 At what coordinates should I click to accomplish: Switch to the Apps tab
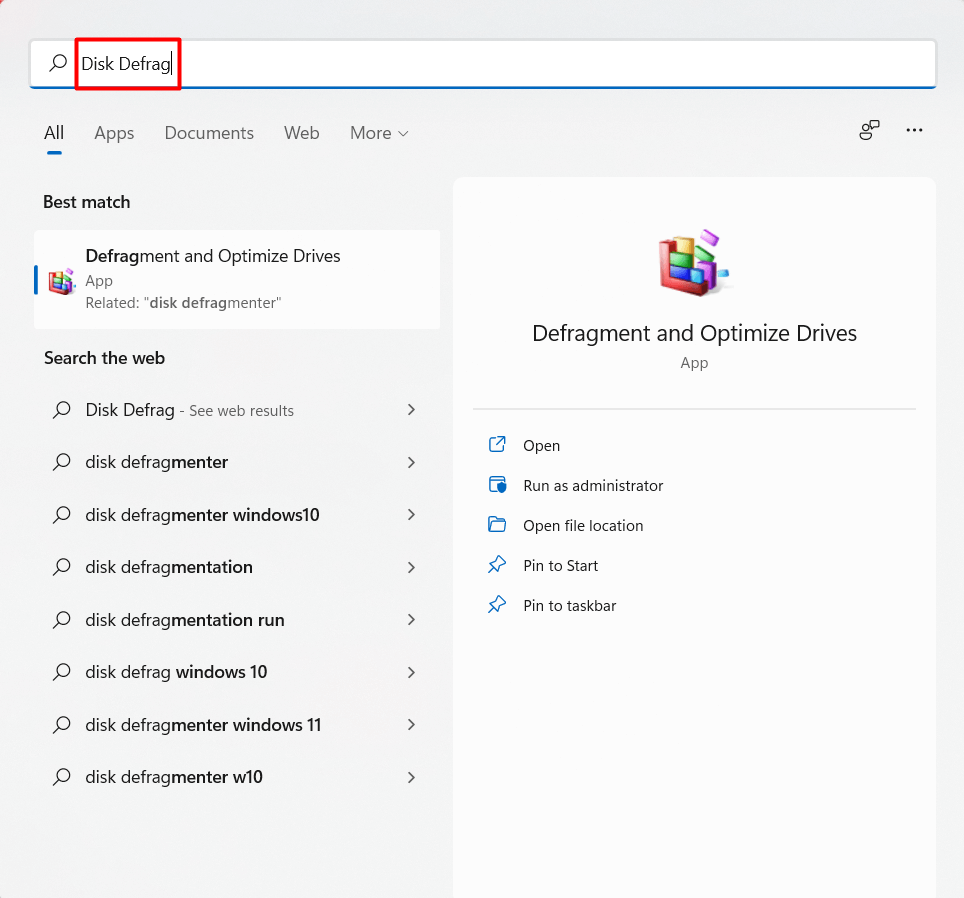point(114,133)
